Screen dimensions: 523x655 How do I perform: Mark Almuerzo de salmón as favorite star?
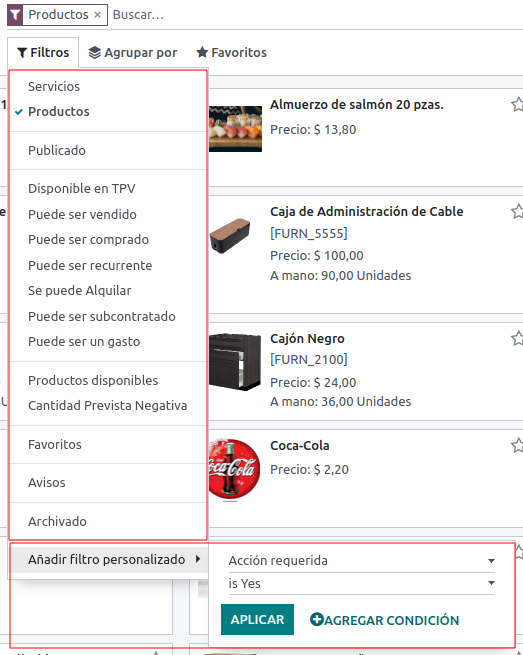(x=517, y=104)
